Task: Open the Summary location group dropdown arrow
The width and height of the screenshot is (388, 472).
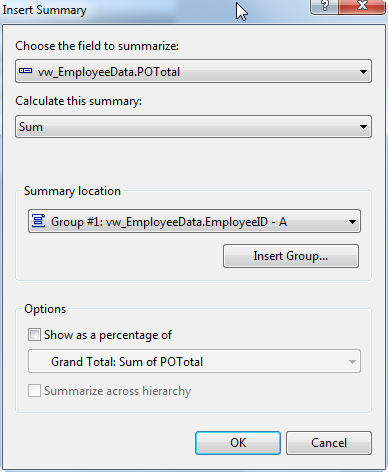Action: point(352,222)
